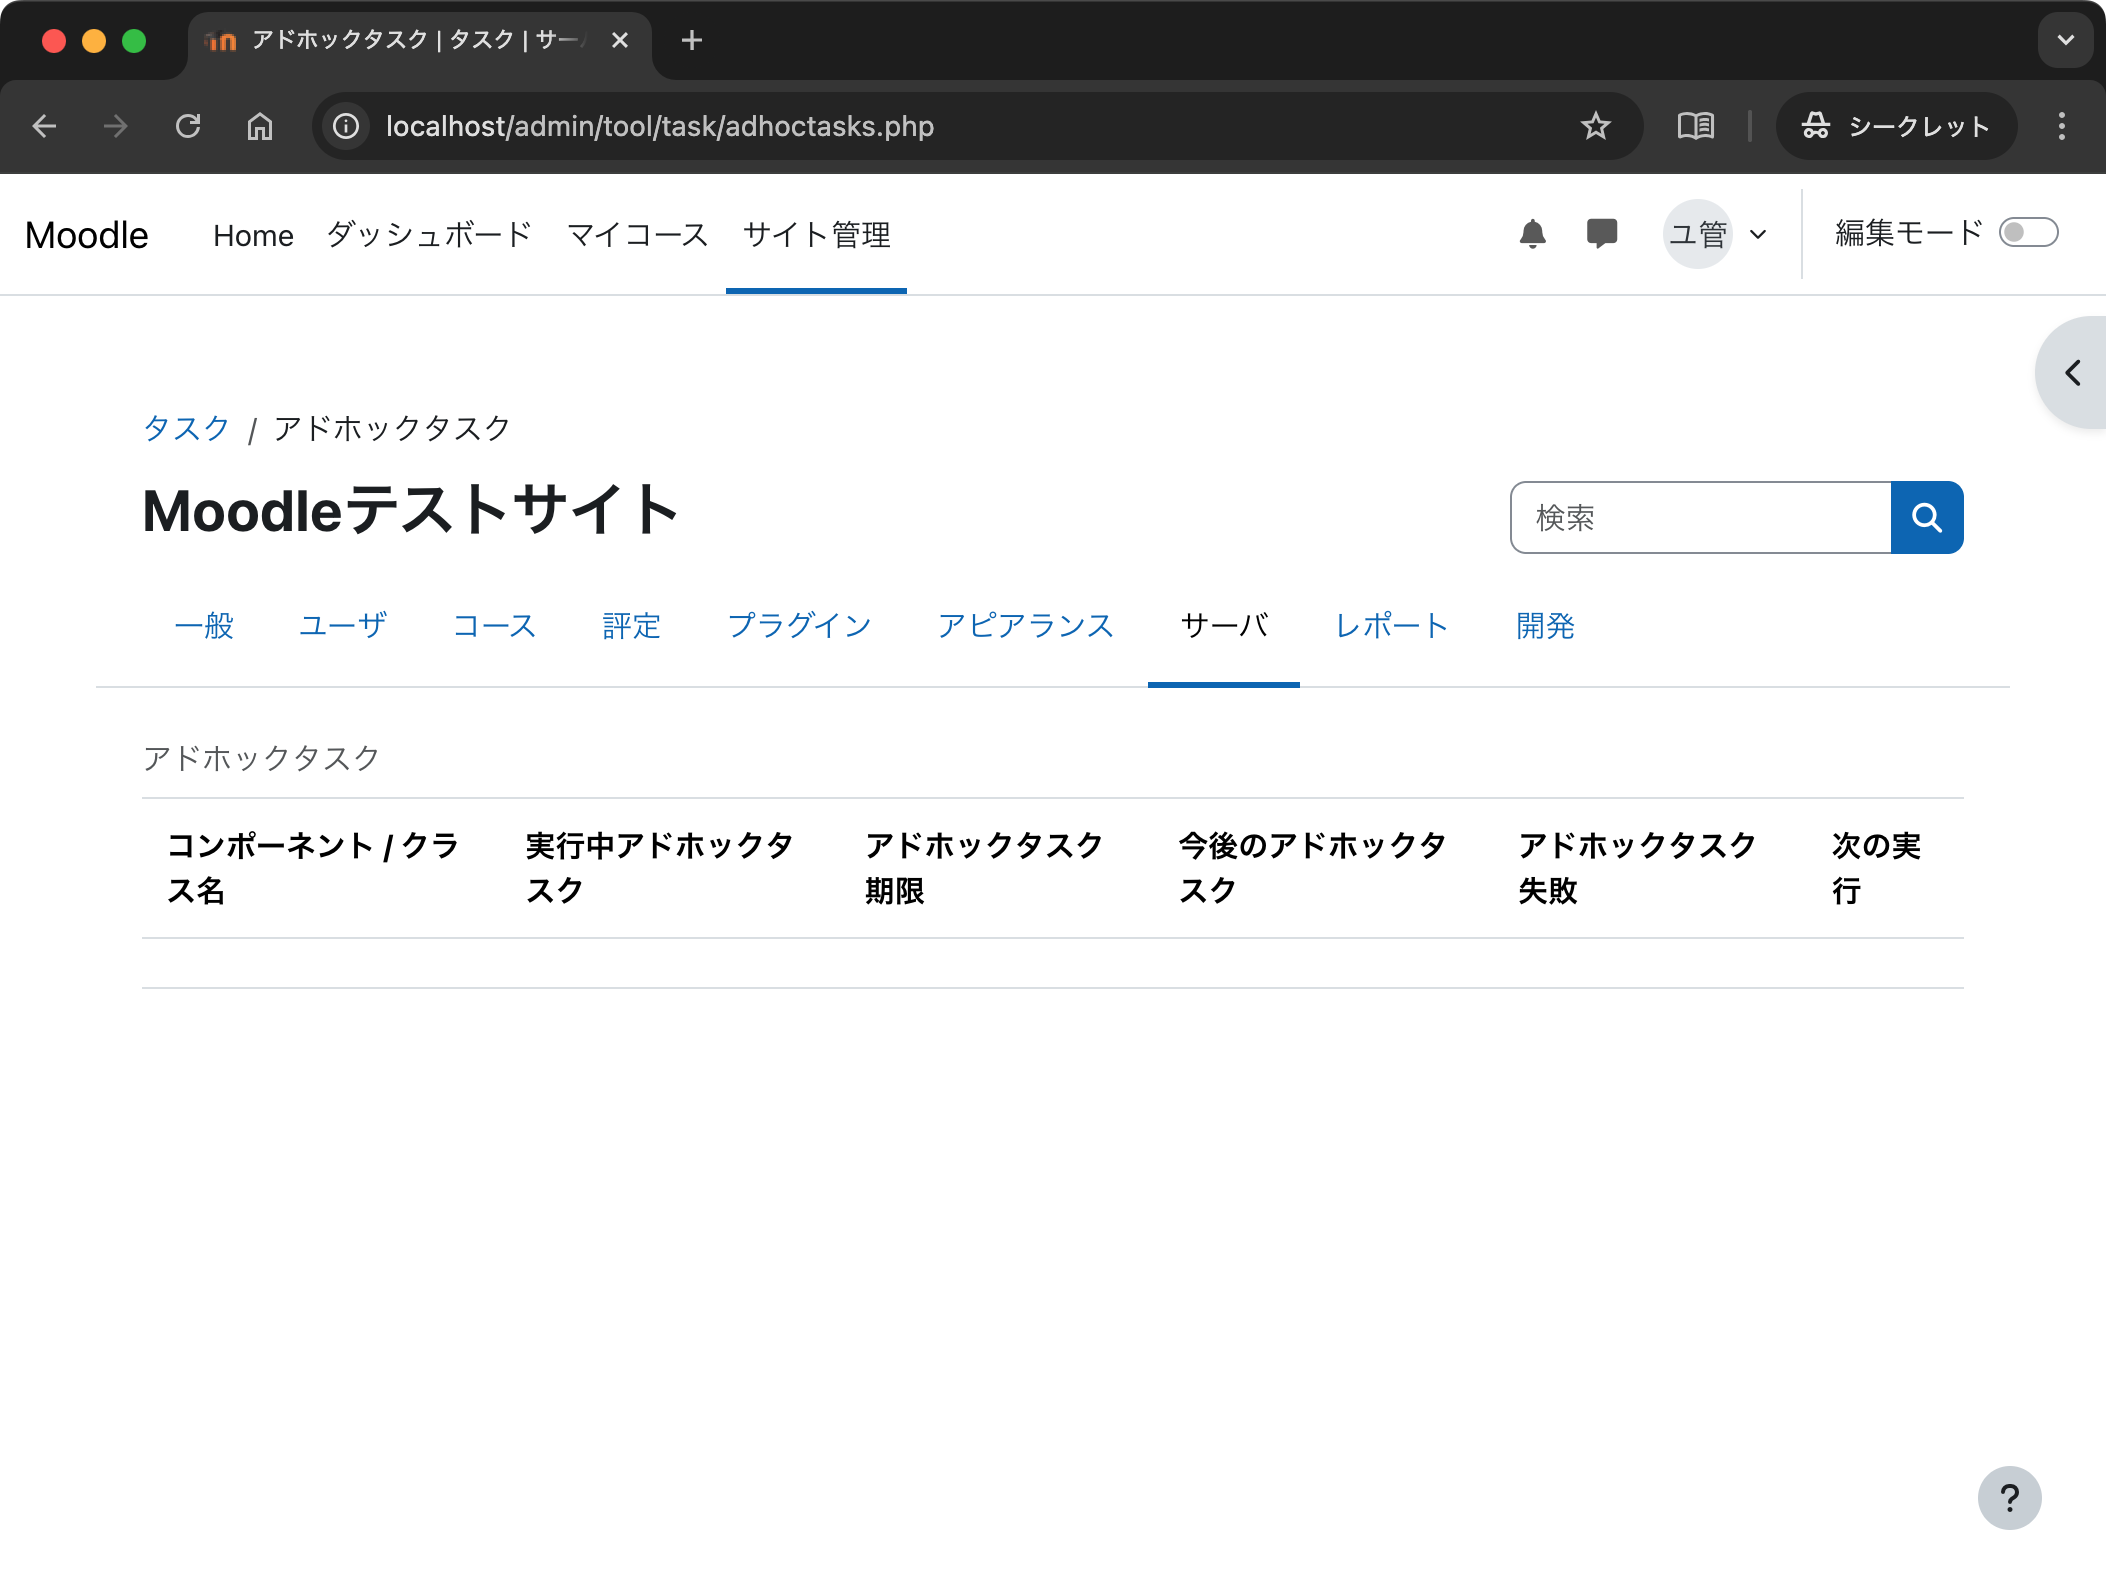Toggle the 編集モード switch
Screen dimensions: 2106x1594
point(2027,233)
